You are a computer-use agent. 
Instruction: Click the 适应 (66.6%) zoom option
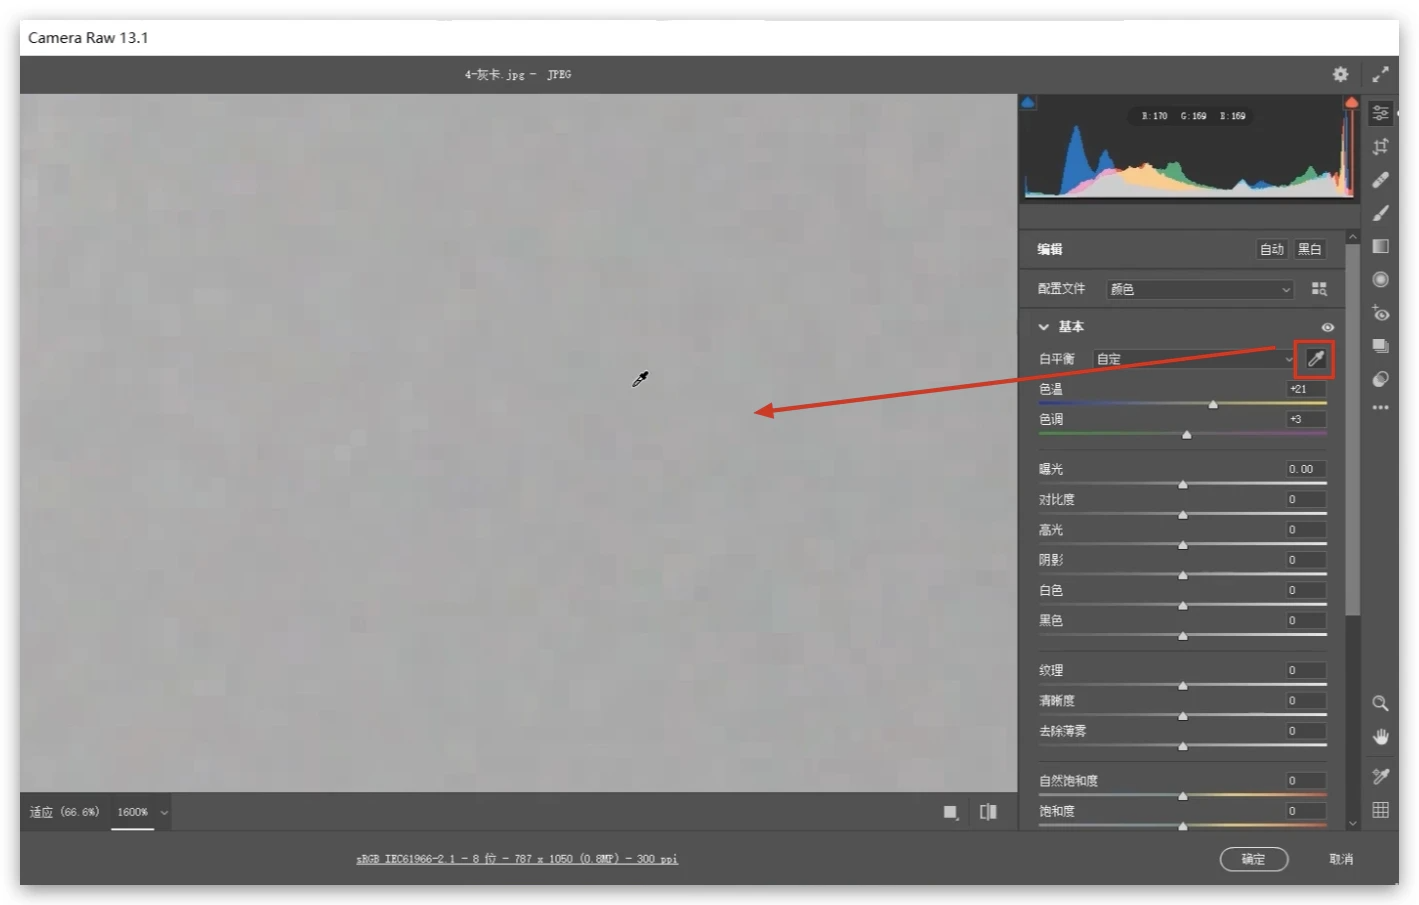(64, 812)
